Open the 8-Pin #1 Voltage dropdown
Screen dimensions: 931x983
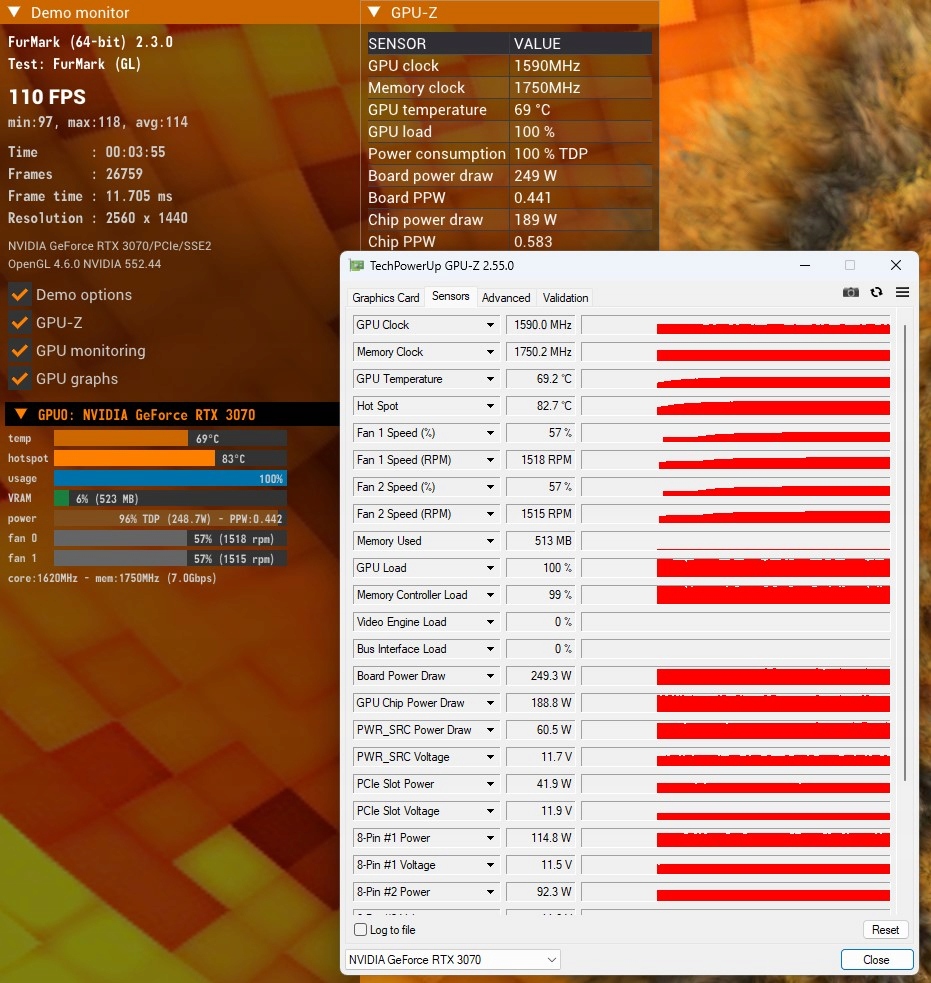pos(490,864)
